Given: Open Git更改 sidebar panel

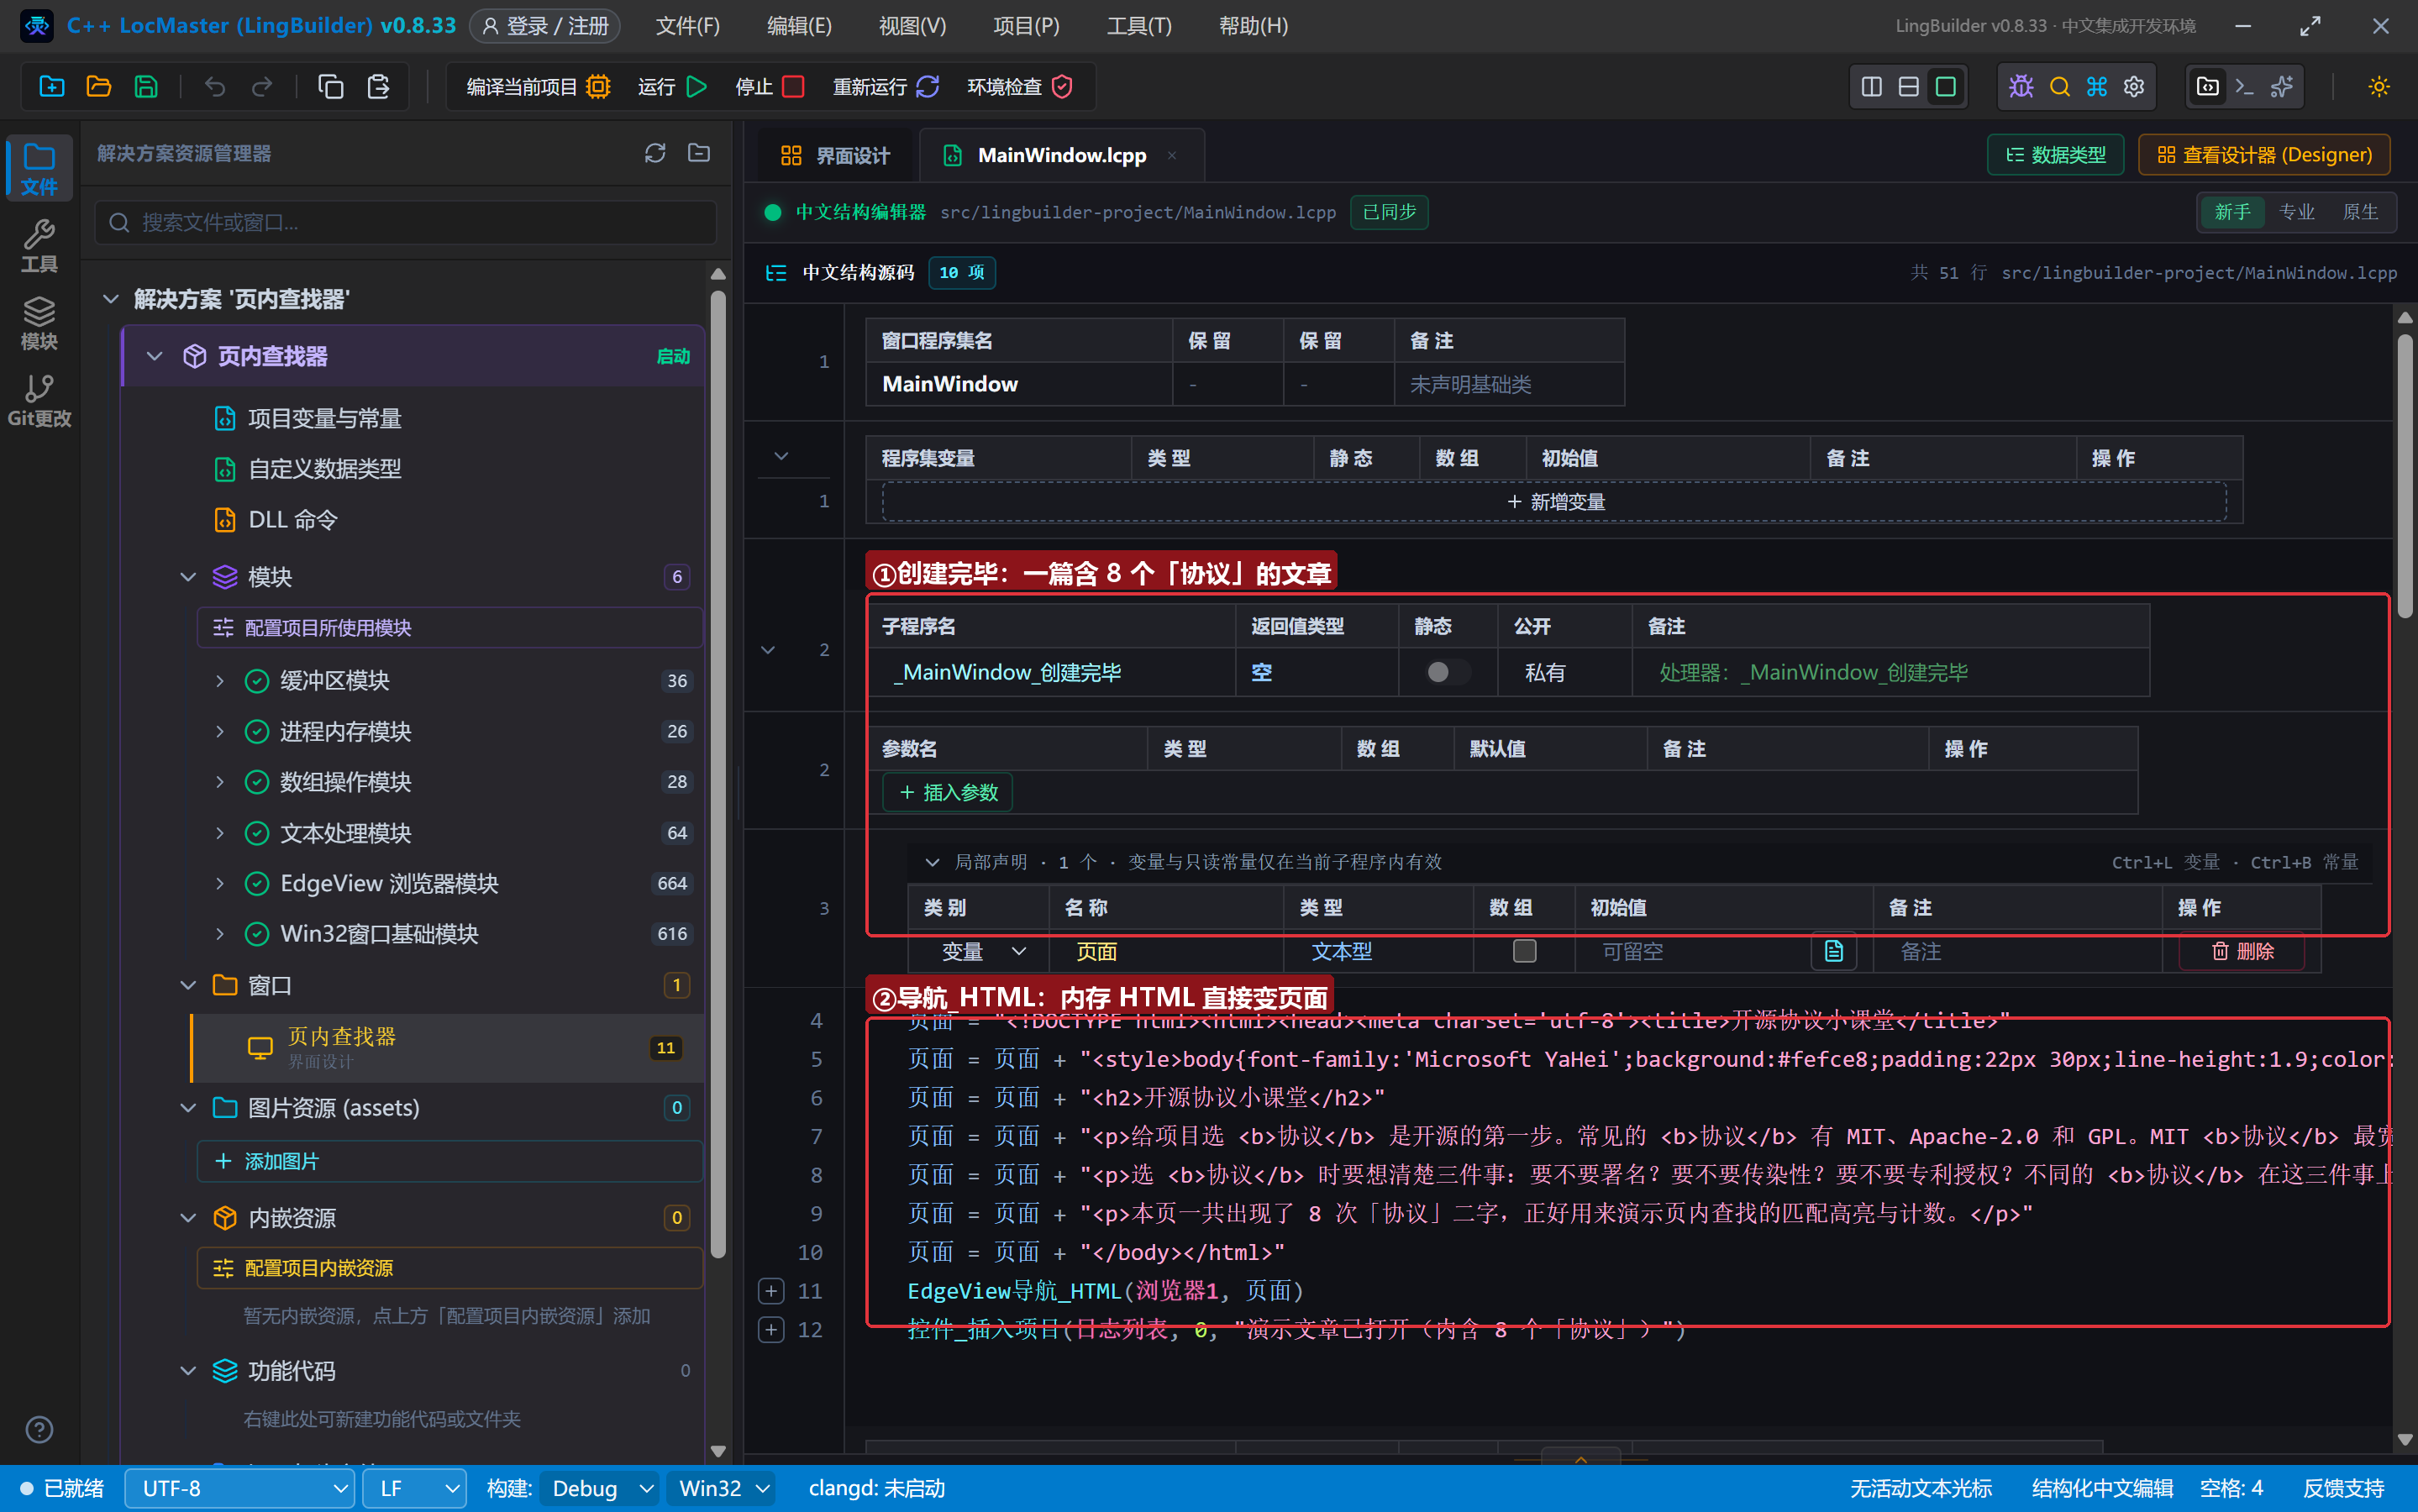Looking at the screenshot, I should (x=39, y=401).
